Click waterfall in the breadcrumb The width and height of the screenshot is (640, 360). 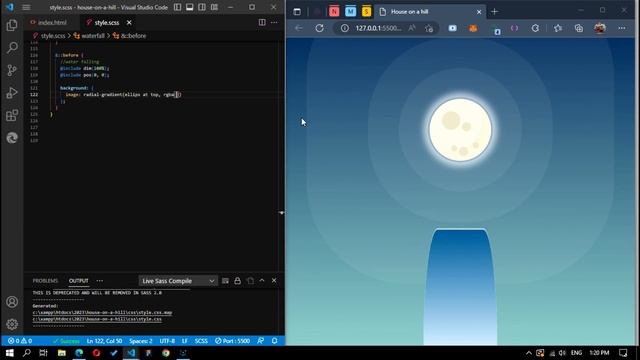[93, 36]
